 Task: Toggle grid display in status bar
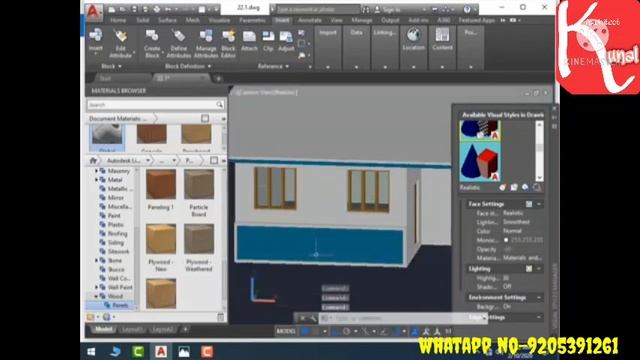305,331
